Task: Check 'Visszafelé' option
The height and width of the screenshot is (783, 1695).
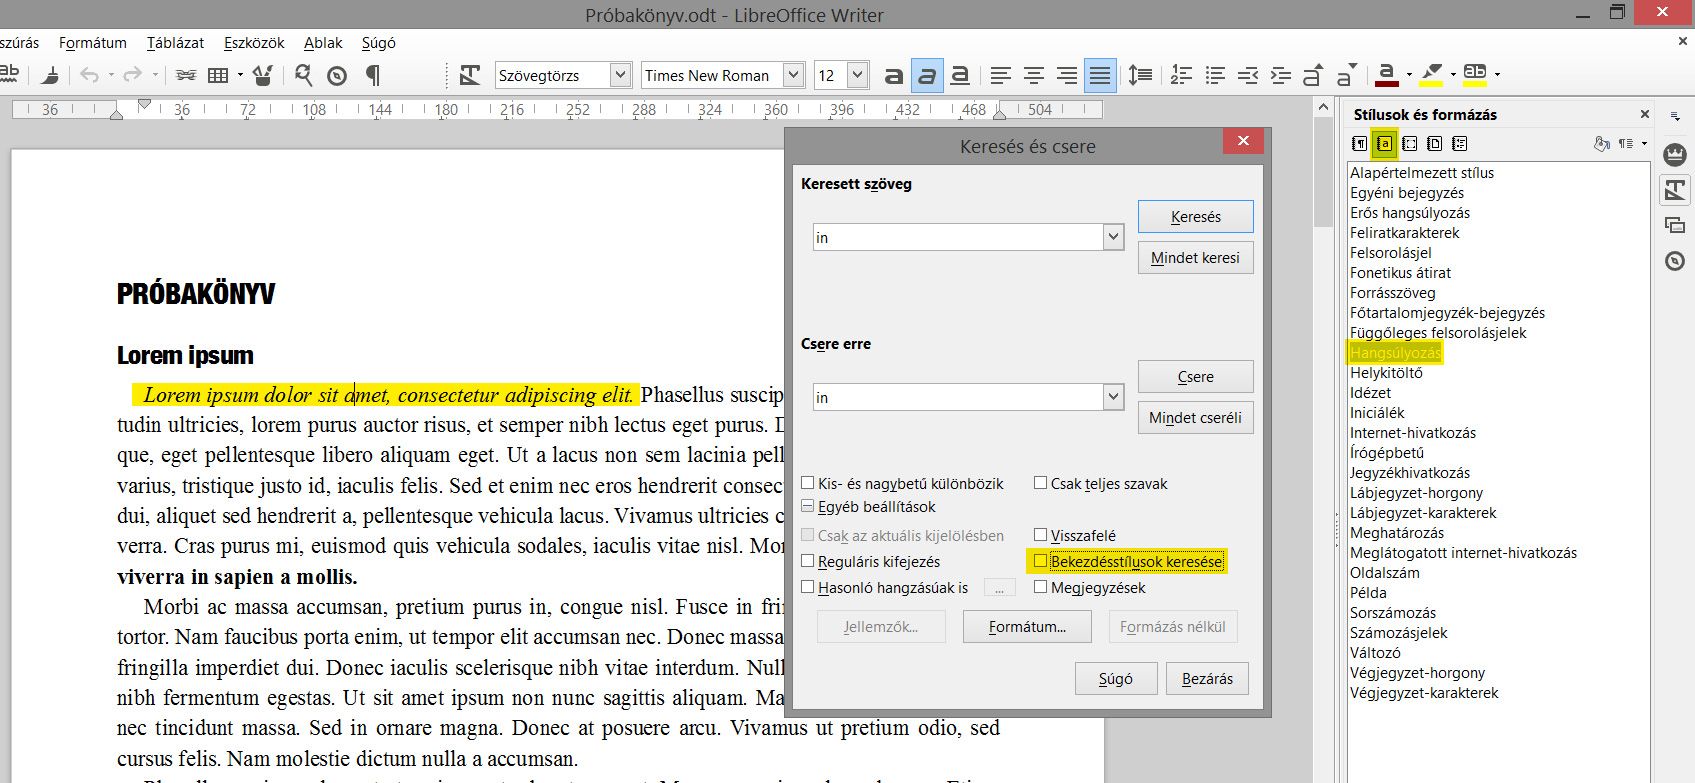Action: coord(1040,535)
